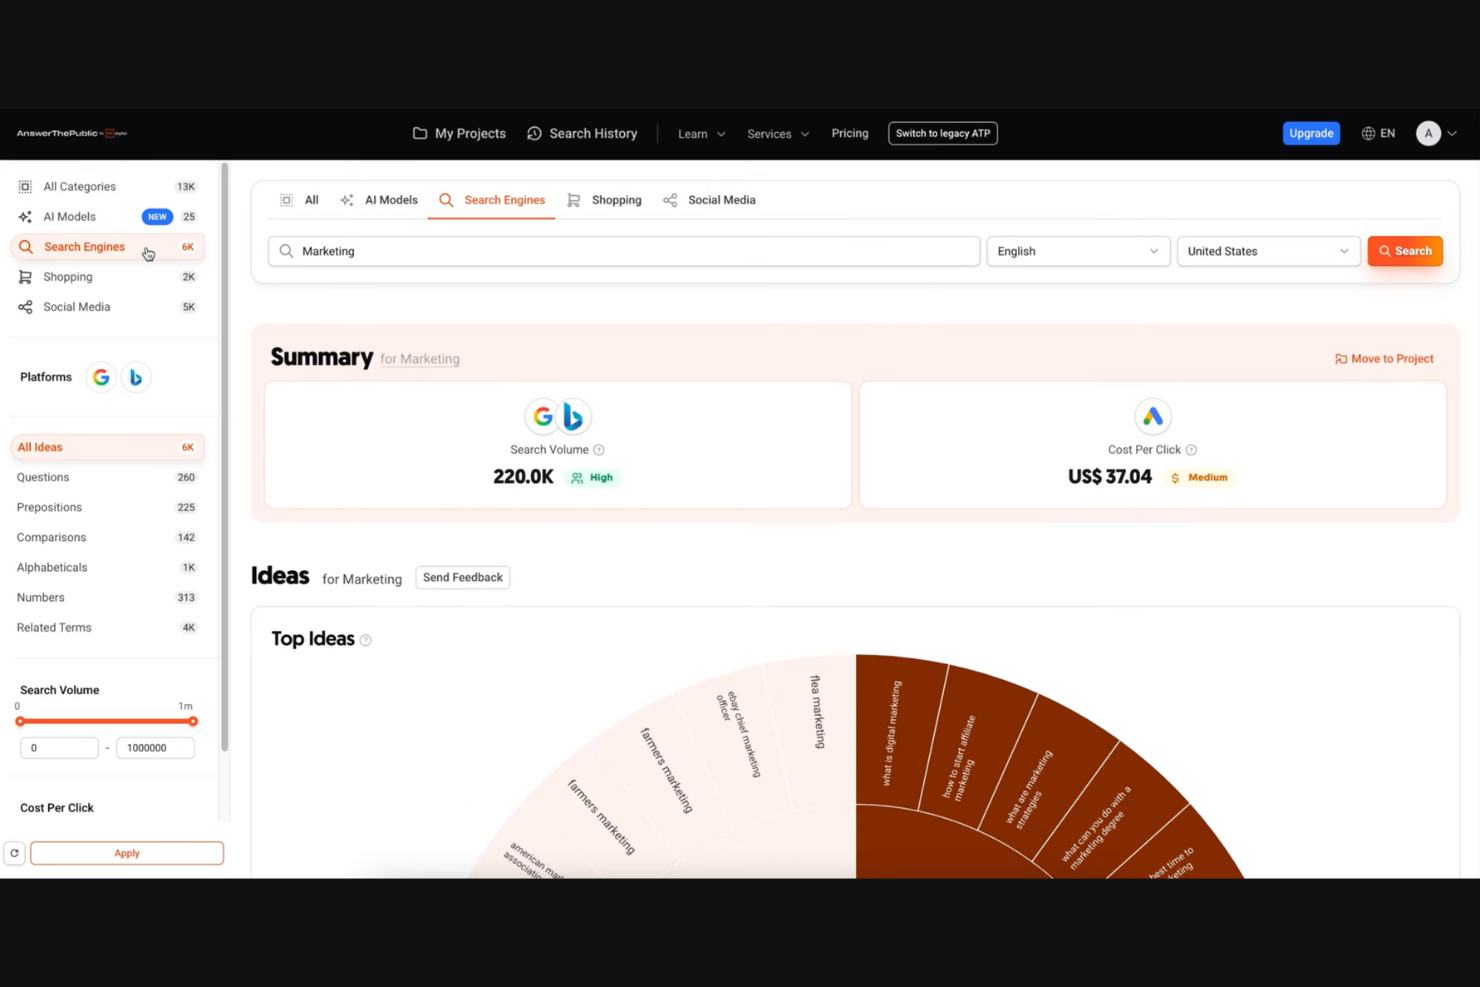Click the Medium cost badge
Image resolution: width=1480 pixels, height=987 pixels.
tap(1200, 478)
